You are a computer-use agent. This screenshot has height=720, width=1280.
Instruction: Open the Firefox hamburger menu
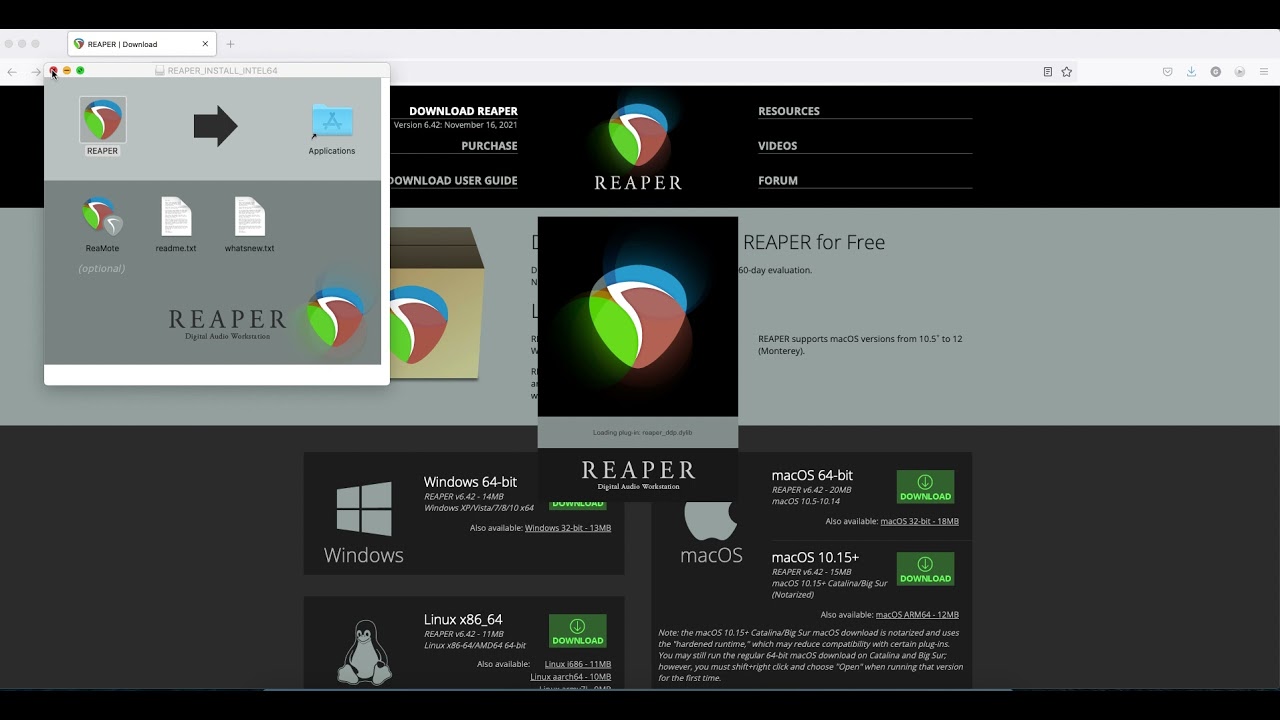(x=1264, y=72)
